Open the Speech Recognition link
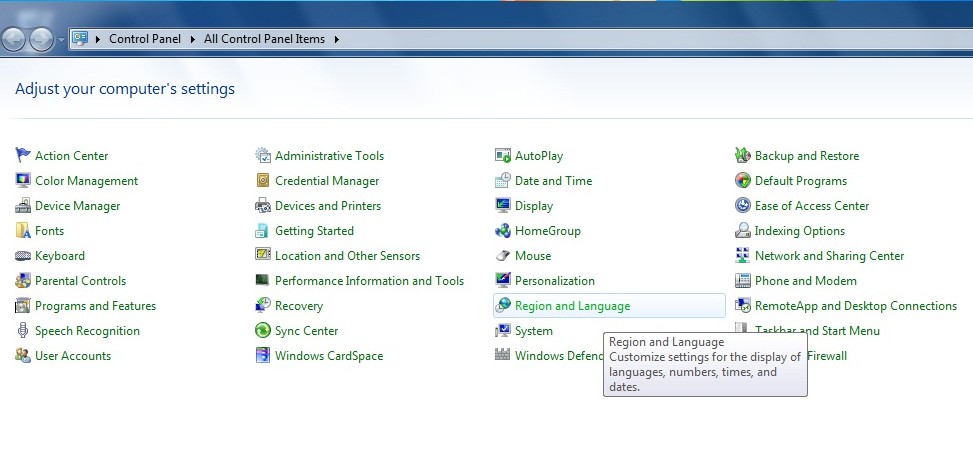 pyautogui.click(x=87, y=331)
